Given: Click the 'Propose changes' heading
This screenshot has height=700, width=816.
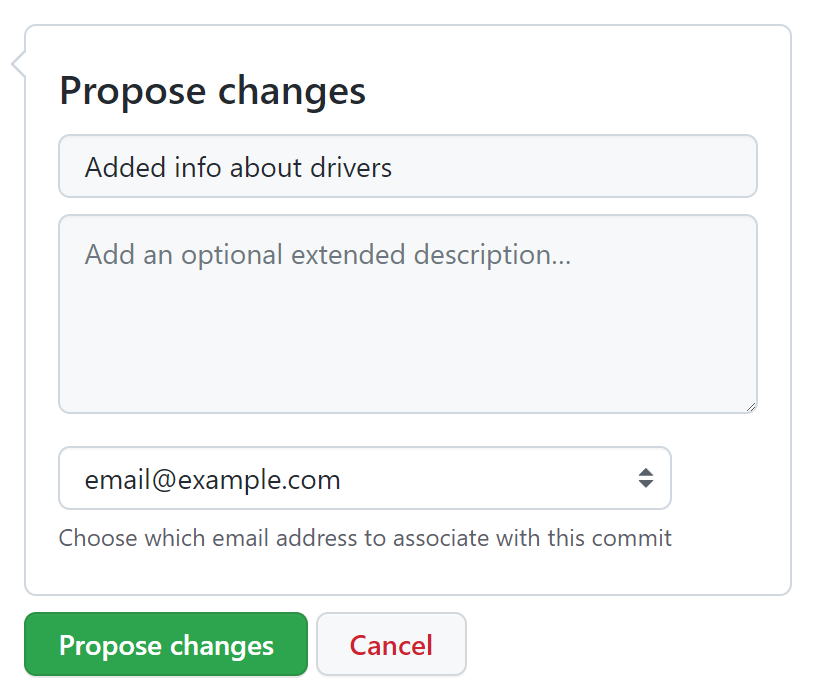Looking at the screenshot, I should pos(212,91).
